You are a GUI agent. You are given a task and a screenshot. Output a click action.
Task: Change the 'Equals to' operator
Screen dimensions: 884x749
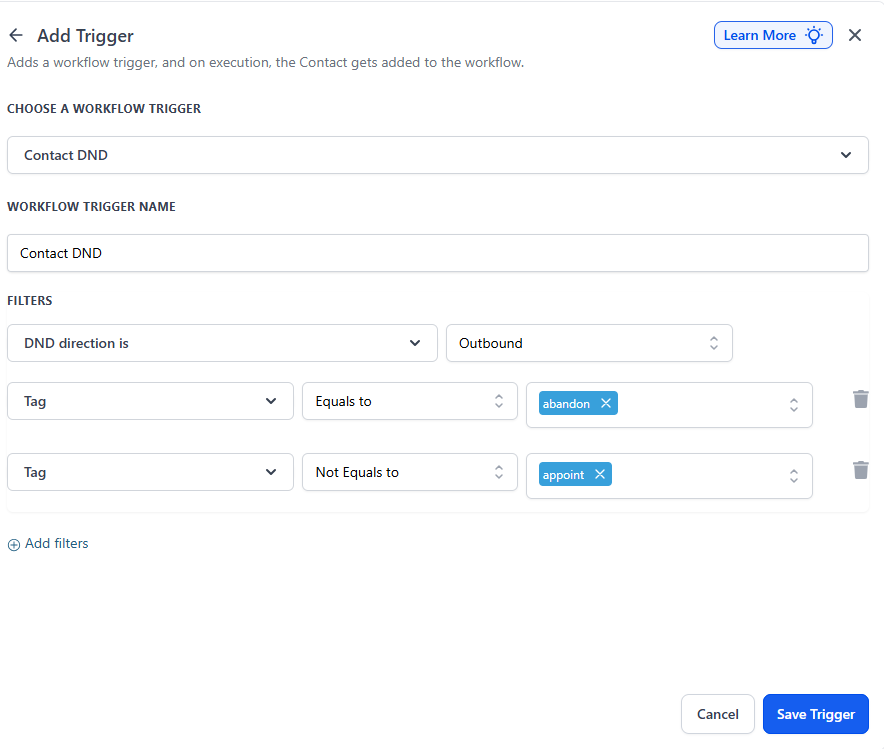coord(409,401)
